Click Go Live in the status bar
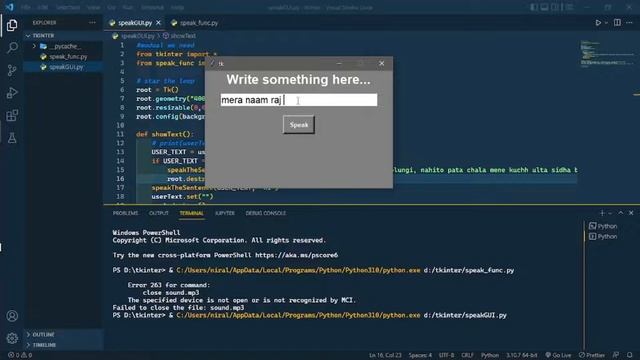Image resolution: width=640 pixels, height=360 pixels. 558,355
